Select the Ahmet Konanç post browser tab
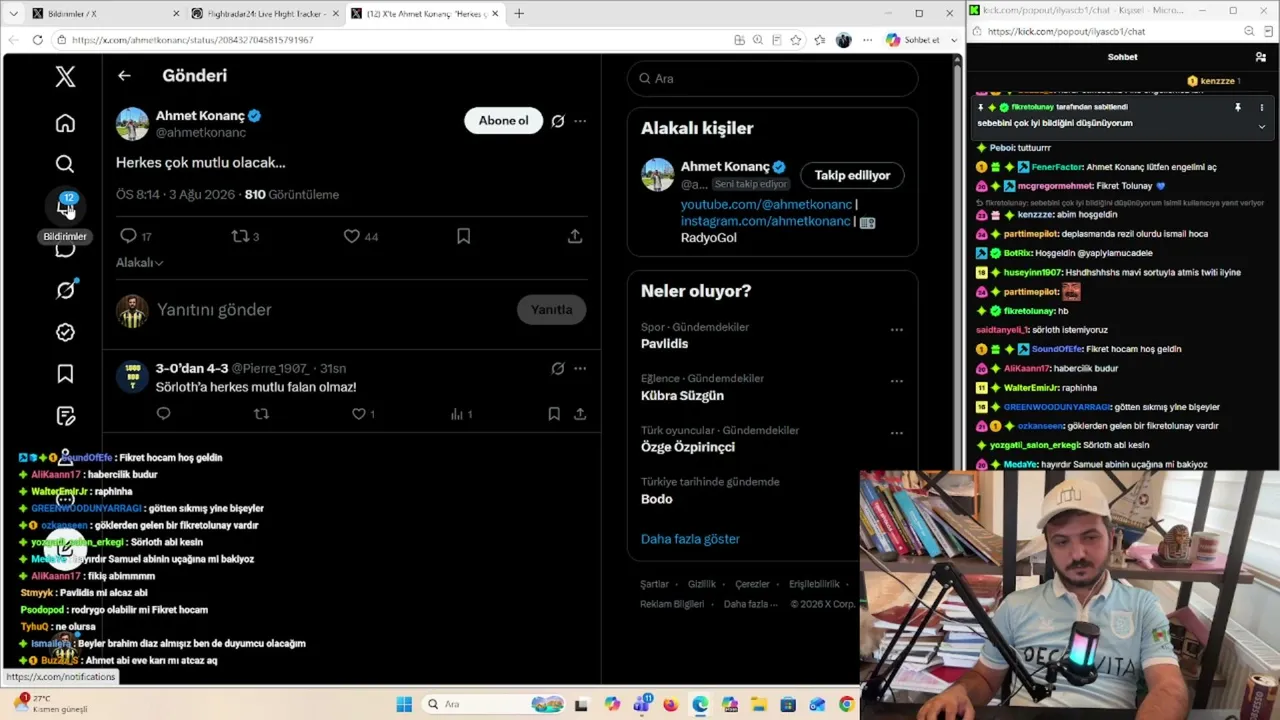 click(x=425, y=13)
